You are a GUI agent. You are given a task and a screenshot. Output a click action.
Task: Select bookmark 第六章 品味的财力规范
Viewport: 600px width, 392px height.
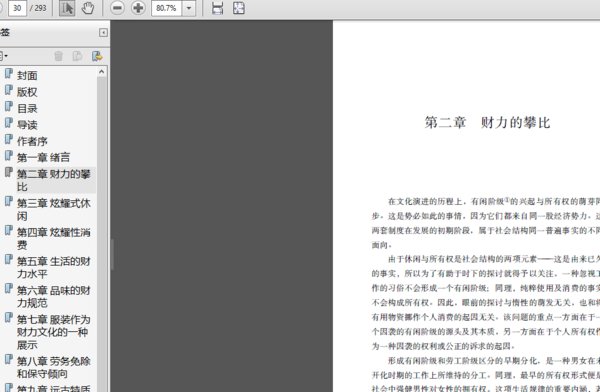point(54,297)
